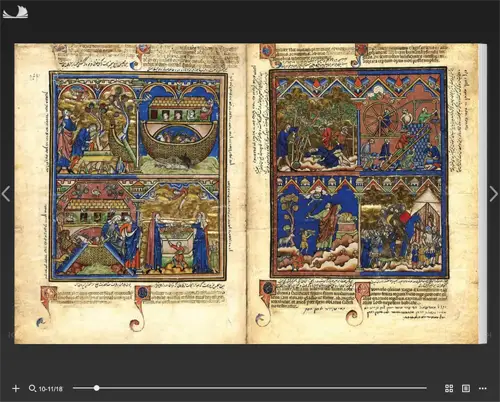Click the ship logo icon
500x402 pixels.
coord(15,12)
